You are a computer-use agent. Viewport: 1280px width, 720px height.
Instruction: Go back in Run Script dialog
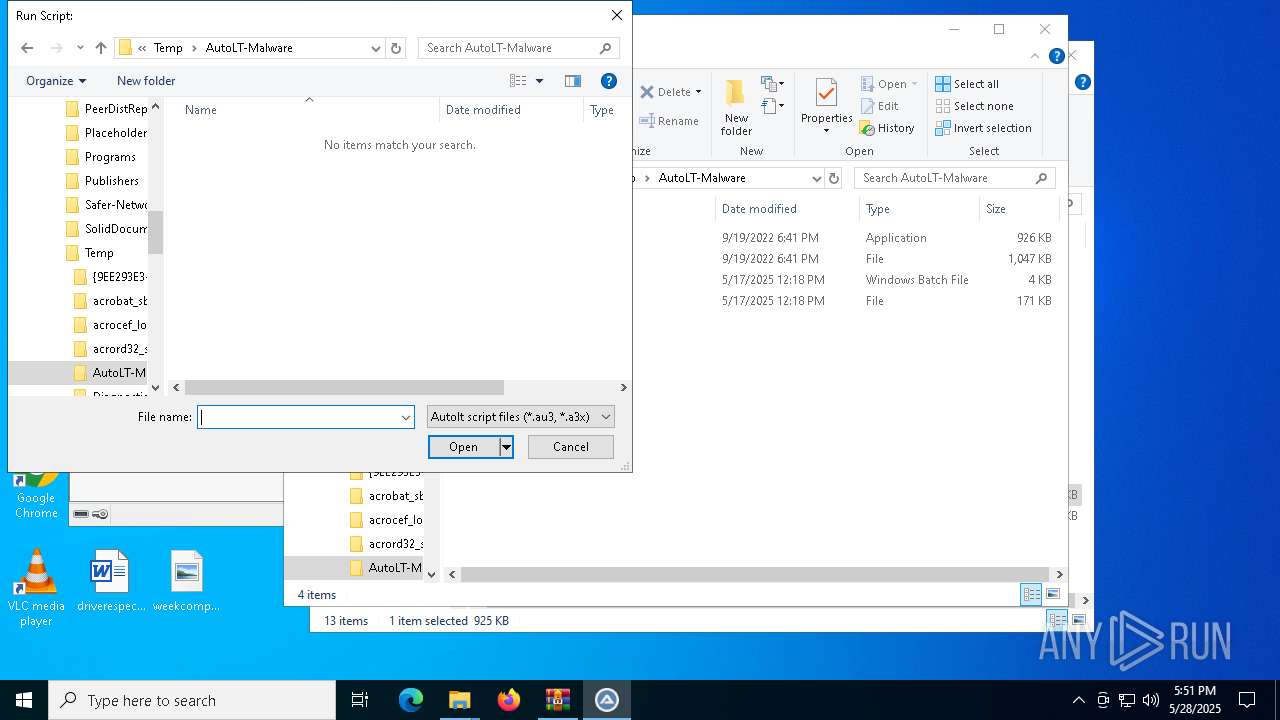(x=27, y=48)
